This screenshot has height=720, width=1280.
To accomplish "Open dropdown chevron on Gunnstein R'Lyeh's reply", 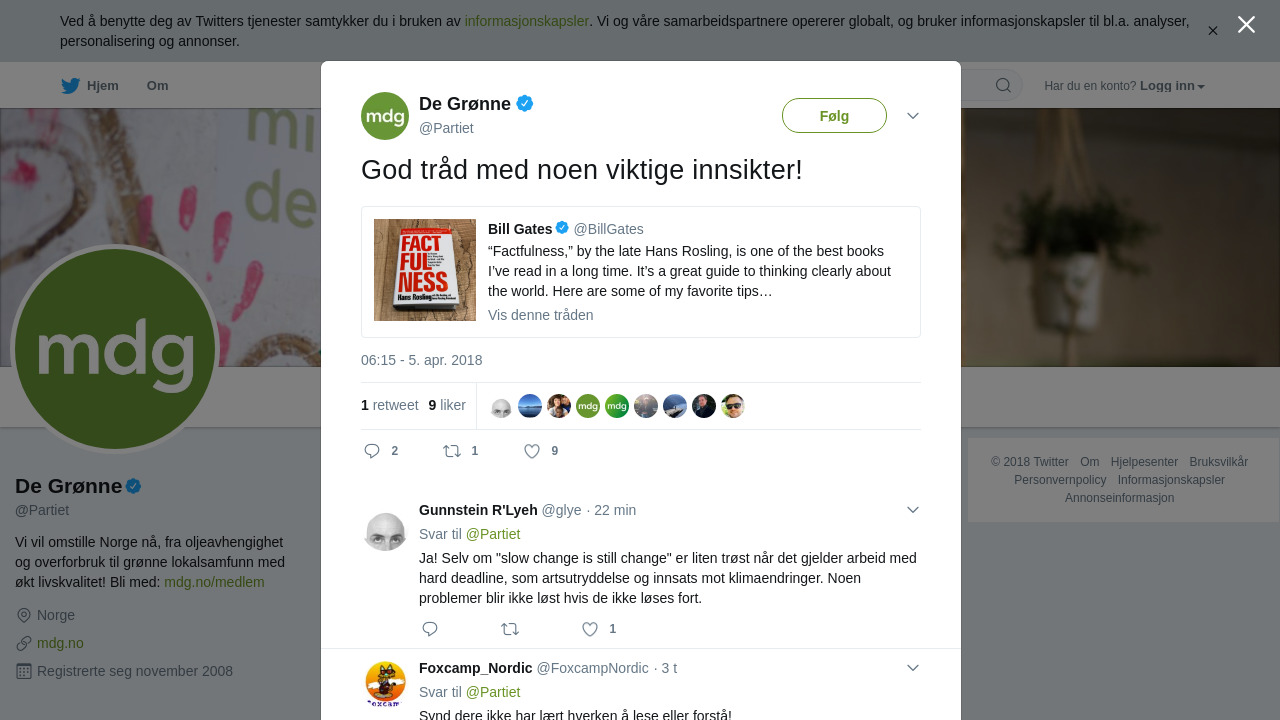I will coord(913,510).
